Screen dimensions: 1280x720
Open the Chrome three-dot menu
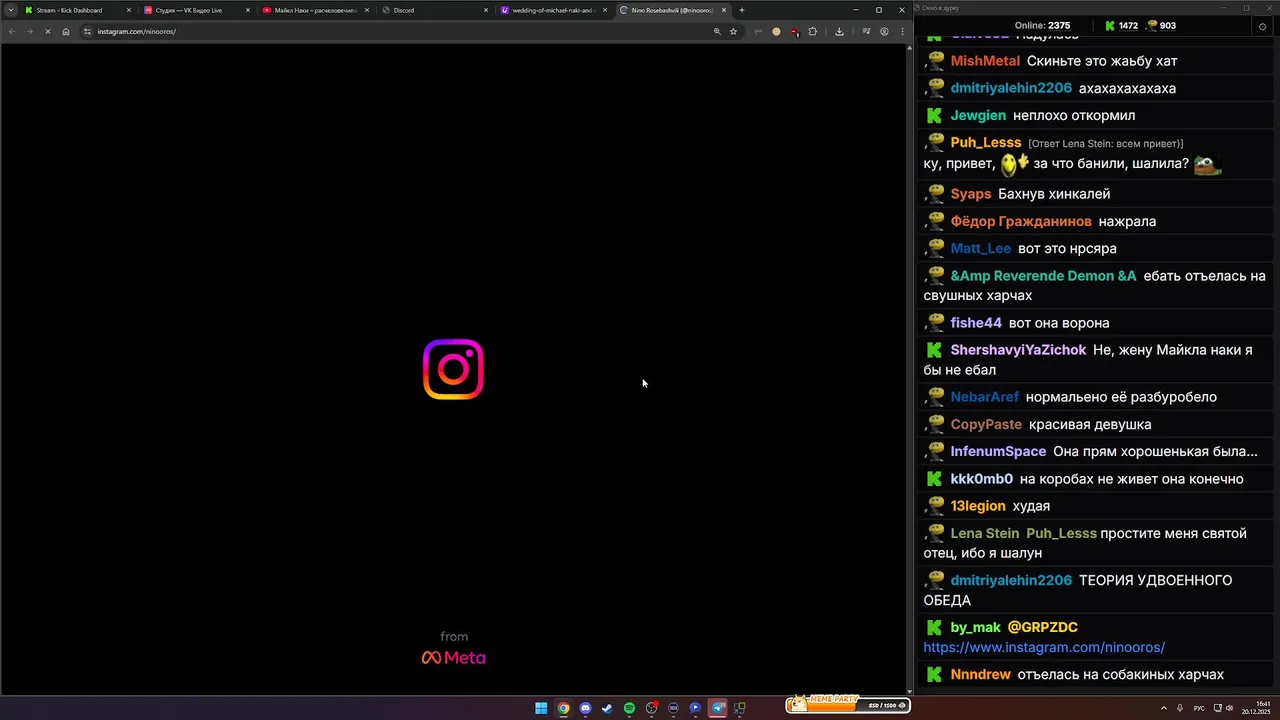(x=902, y=31)
